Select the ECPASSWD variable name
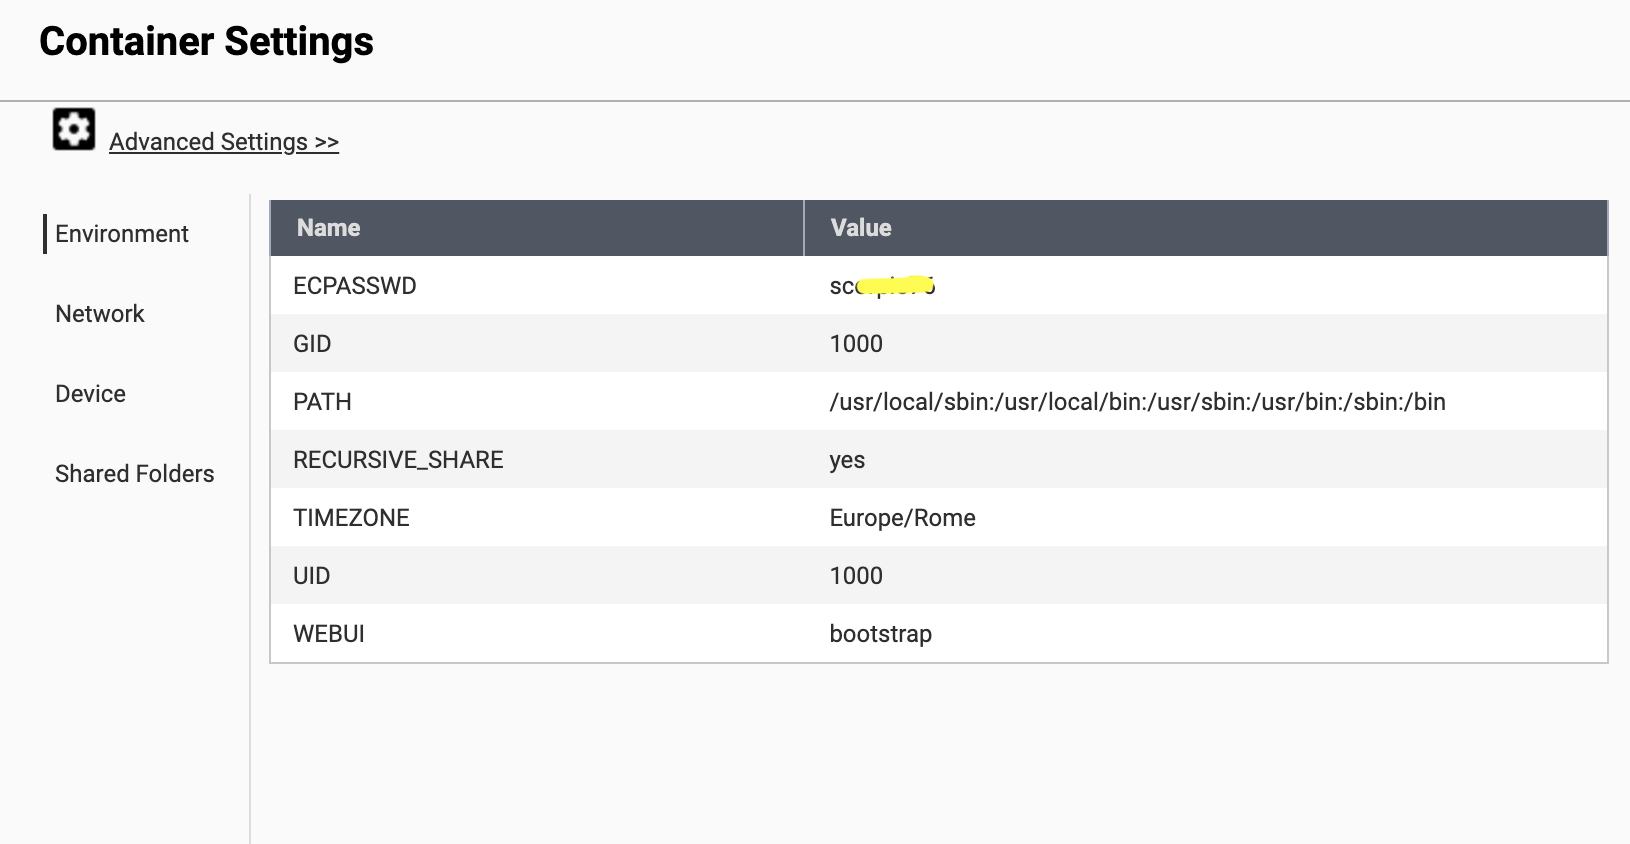Image resolution: width=1630 pixels, height=844 pixels. (x=354, y=286)
